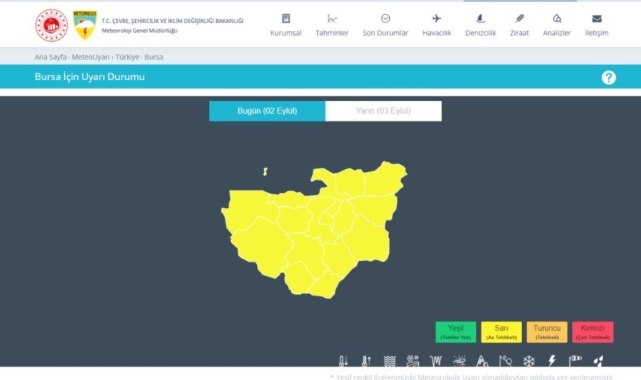Select the cold temperature drop warning icon
Screen dimensions: 641x380
343,361
